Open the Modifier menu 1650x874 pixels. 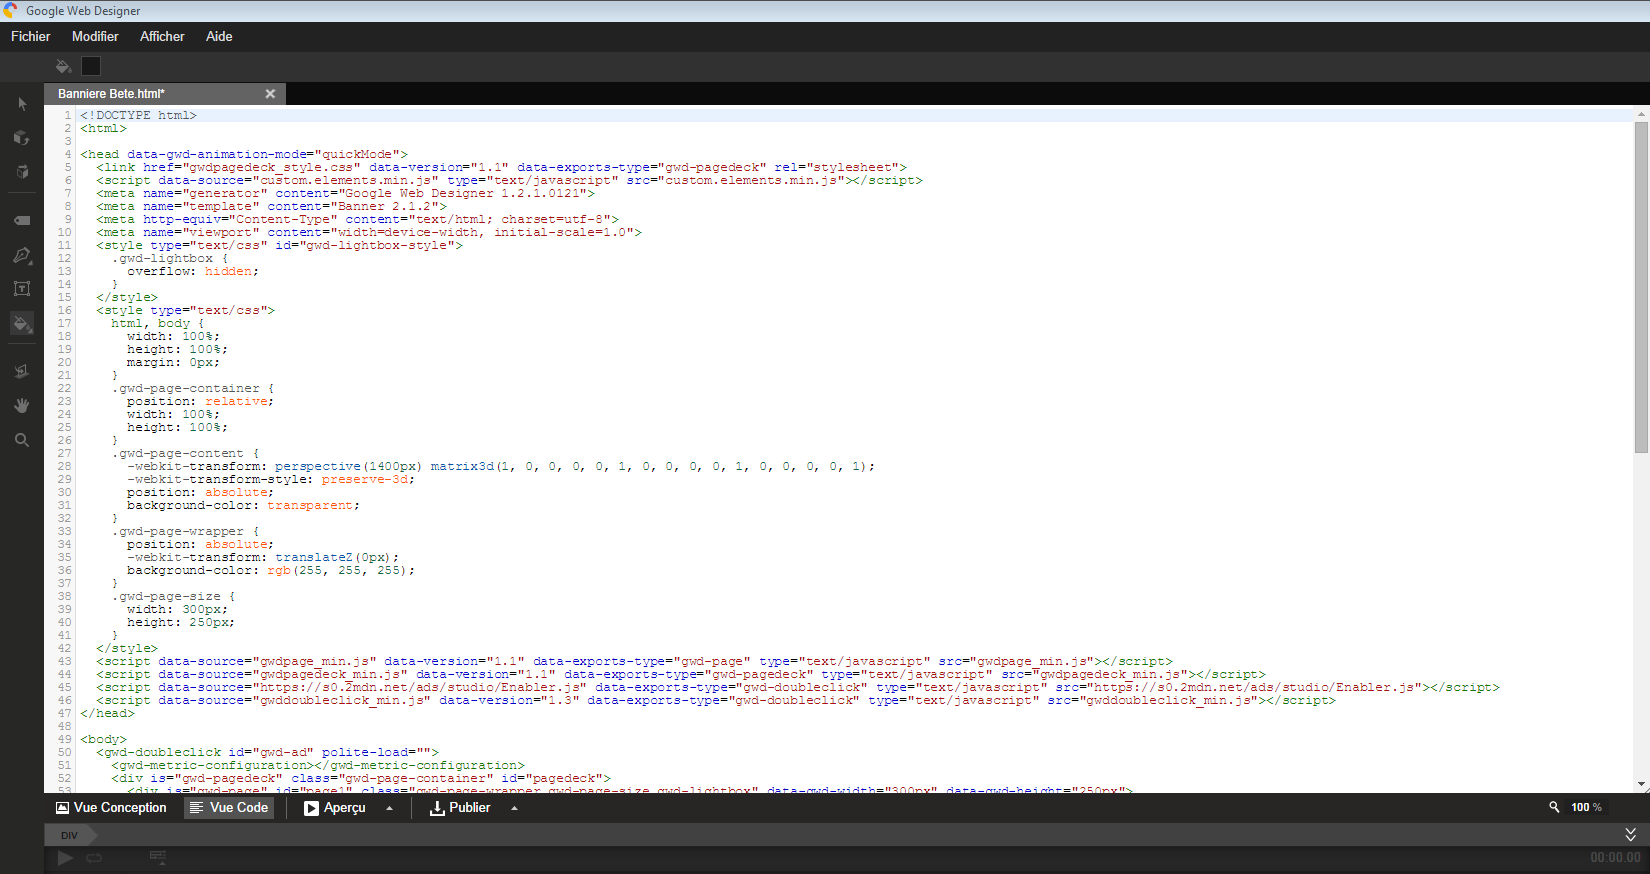[95, 36]
